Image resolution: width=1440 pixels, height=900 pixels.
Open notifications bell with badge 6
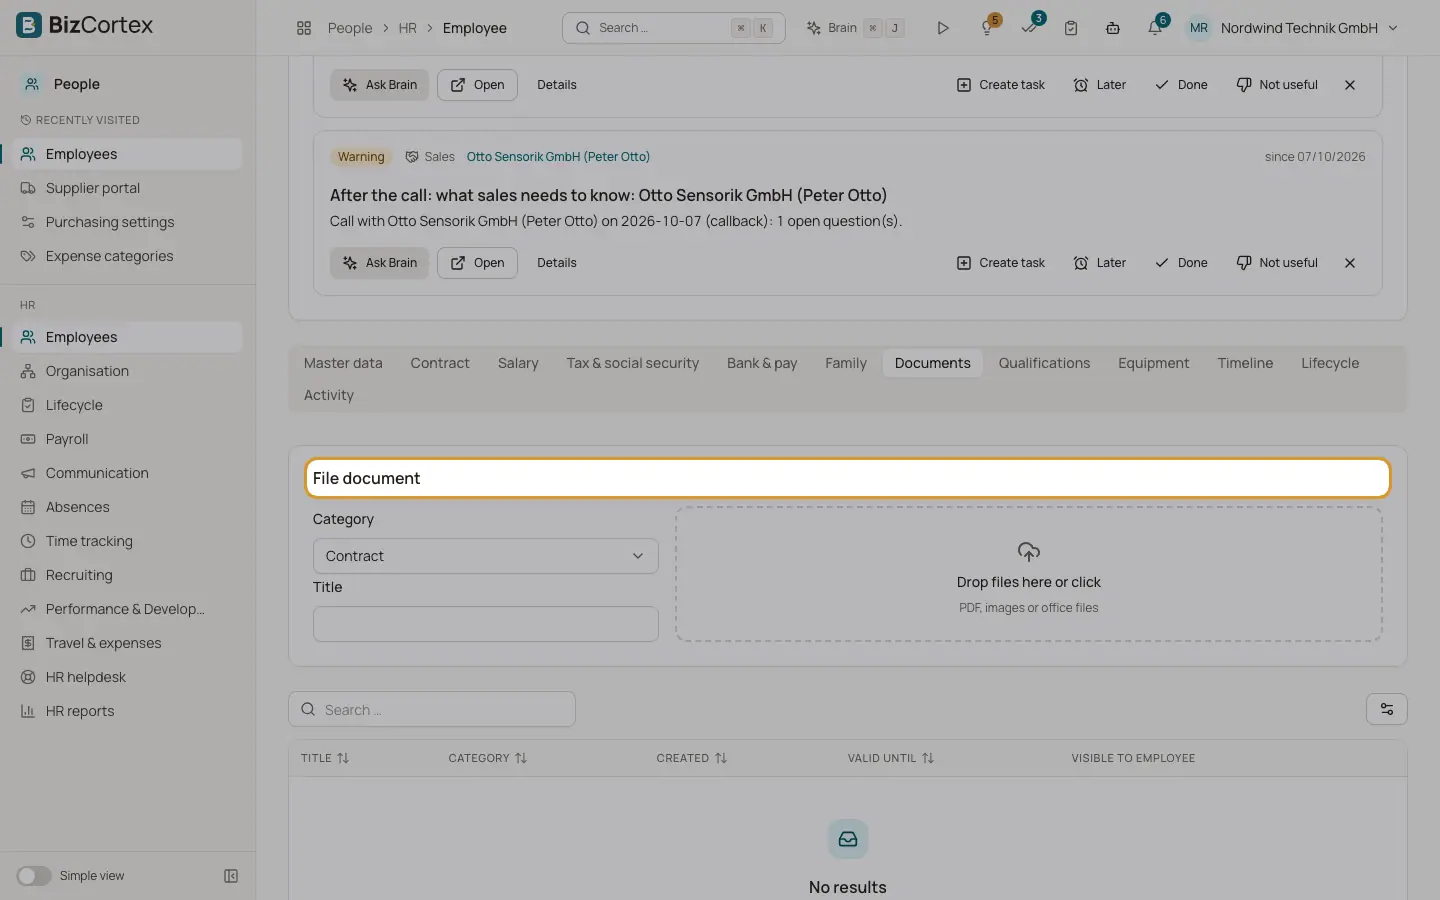[1156, 27]
